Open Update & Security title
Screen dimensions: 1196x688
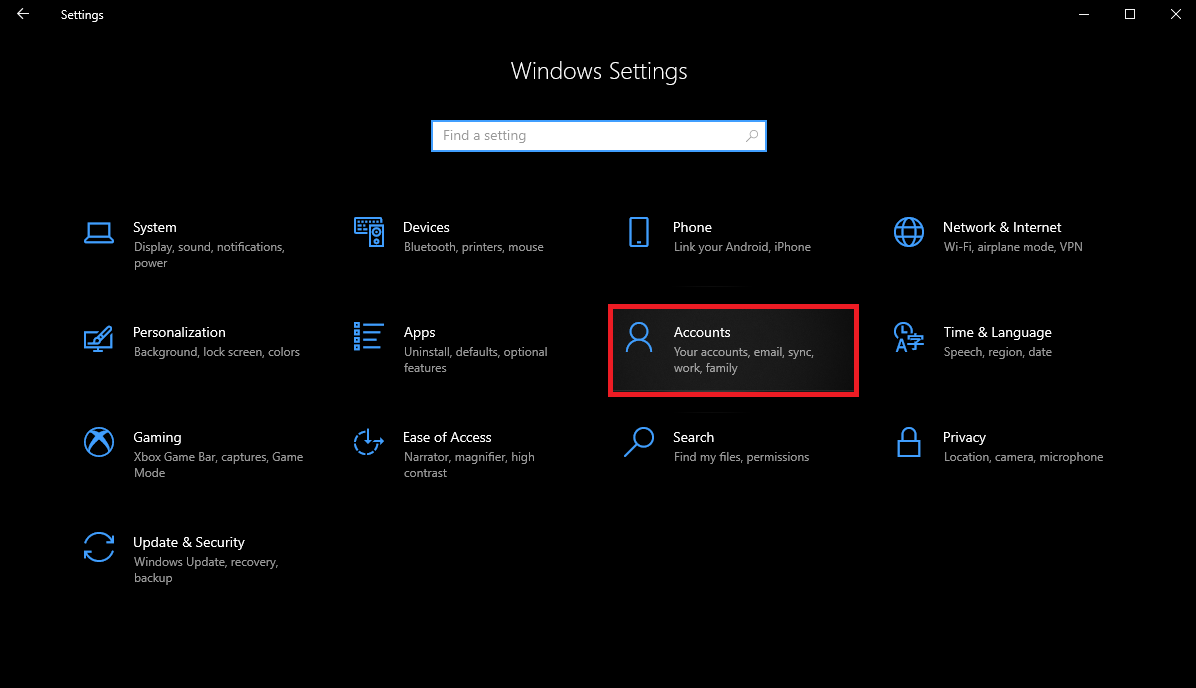click(188, 542)
